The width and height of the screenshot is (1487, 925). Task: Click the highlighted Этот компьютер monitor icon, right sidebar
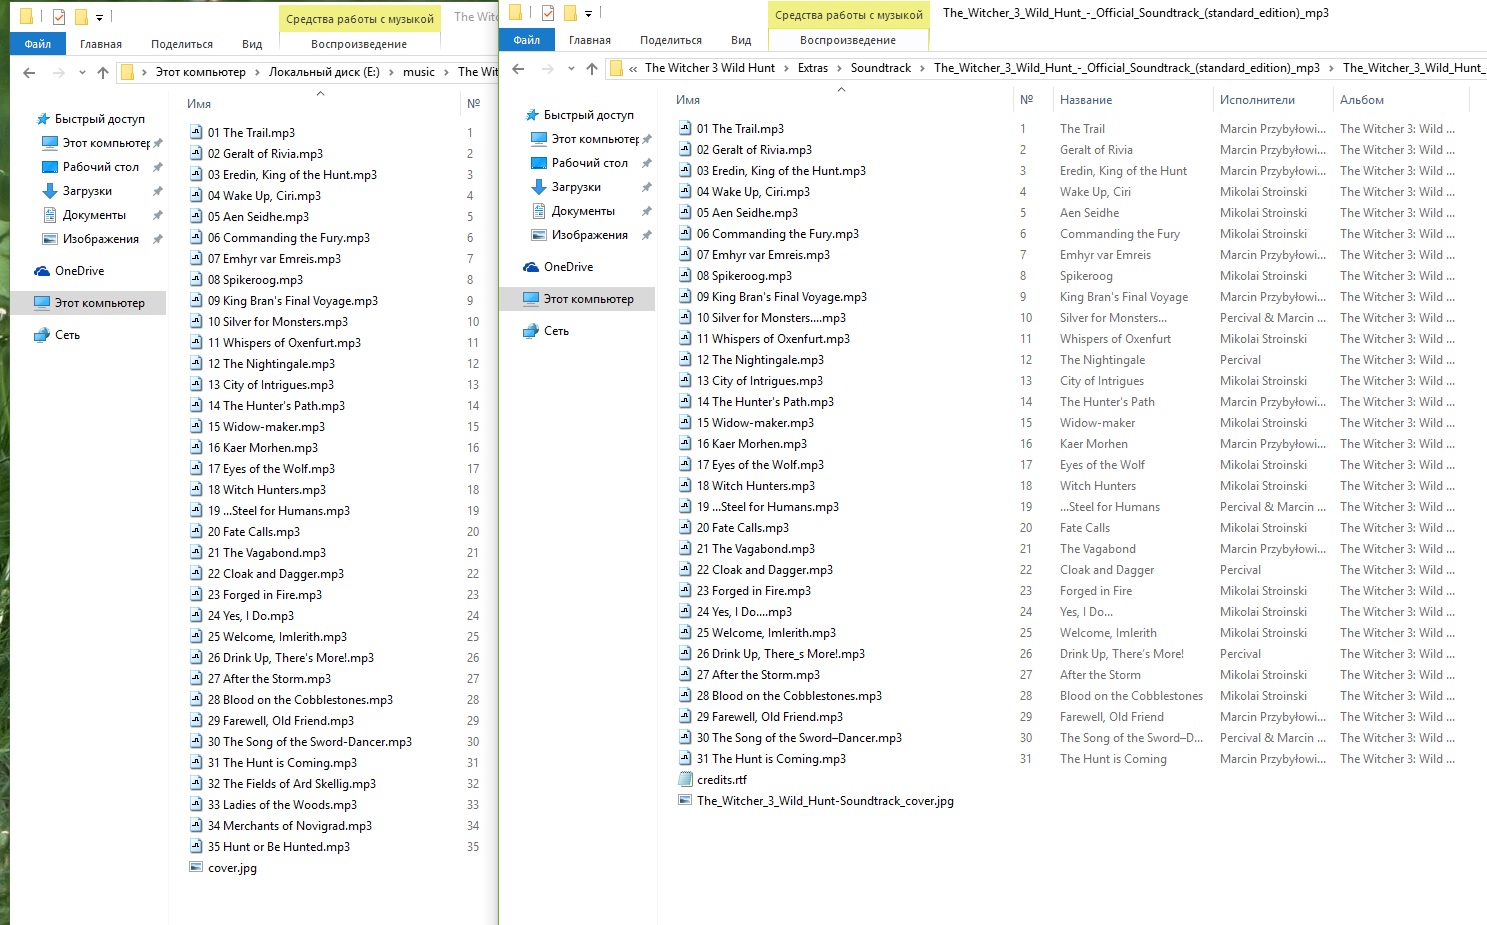[531, 299]
